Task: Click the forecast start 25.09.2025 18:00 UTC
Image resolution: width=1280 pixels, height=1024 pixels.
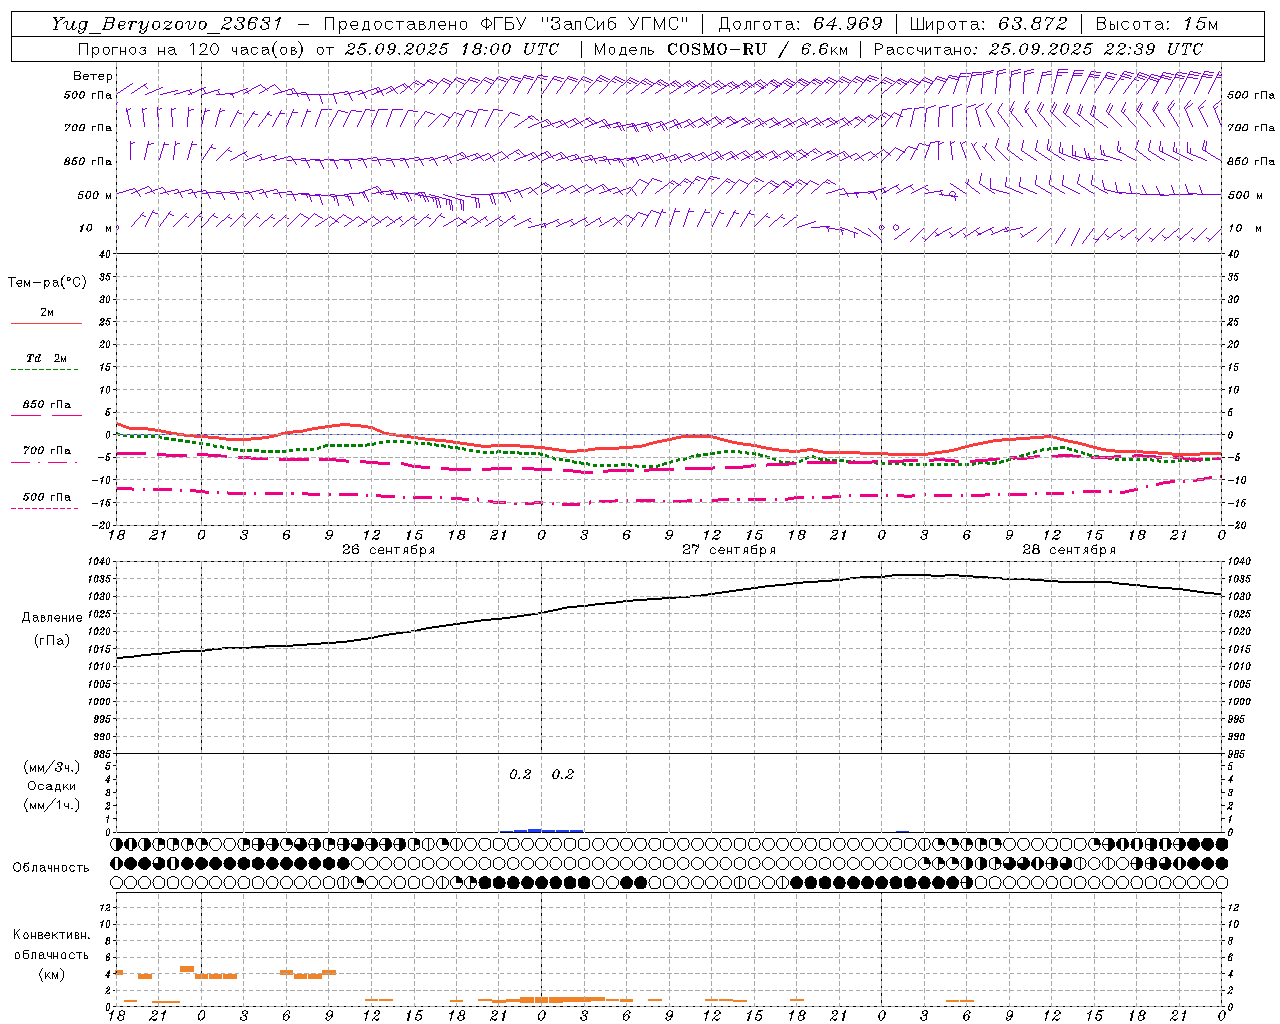Action: click(452, 49)
